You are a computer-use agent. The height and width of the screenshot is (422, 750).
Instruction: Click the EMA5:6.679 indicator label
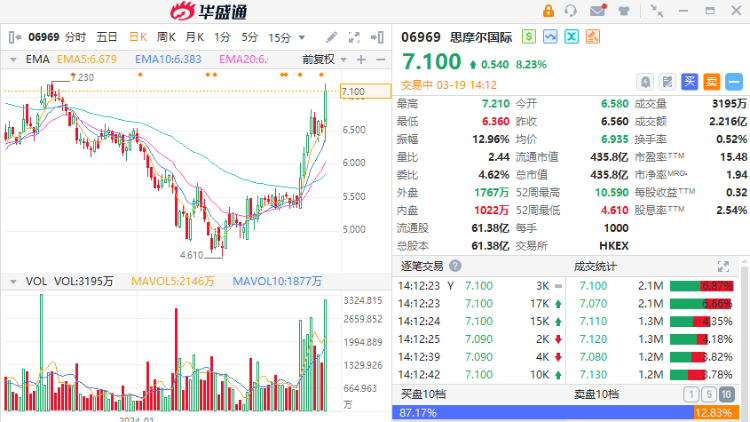(x=87, y=60)
